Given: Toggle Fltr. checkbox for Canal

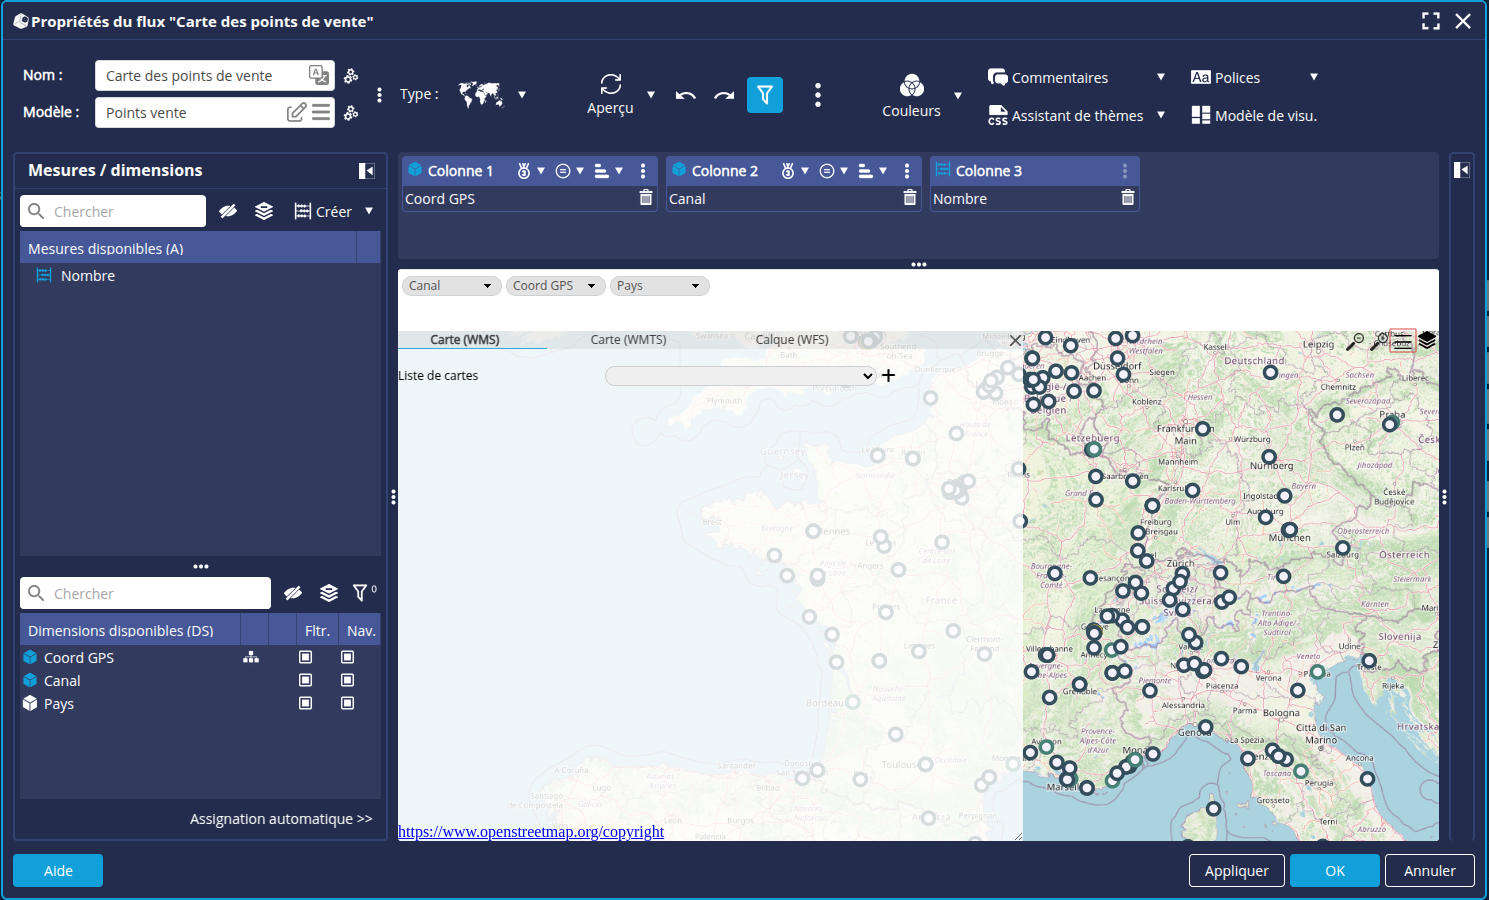Looking at the screenshot, I should (306, 680).
